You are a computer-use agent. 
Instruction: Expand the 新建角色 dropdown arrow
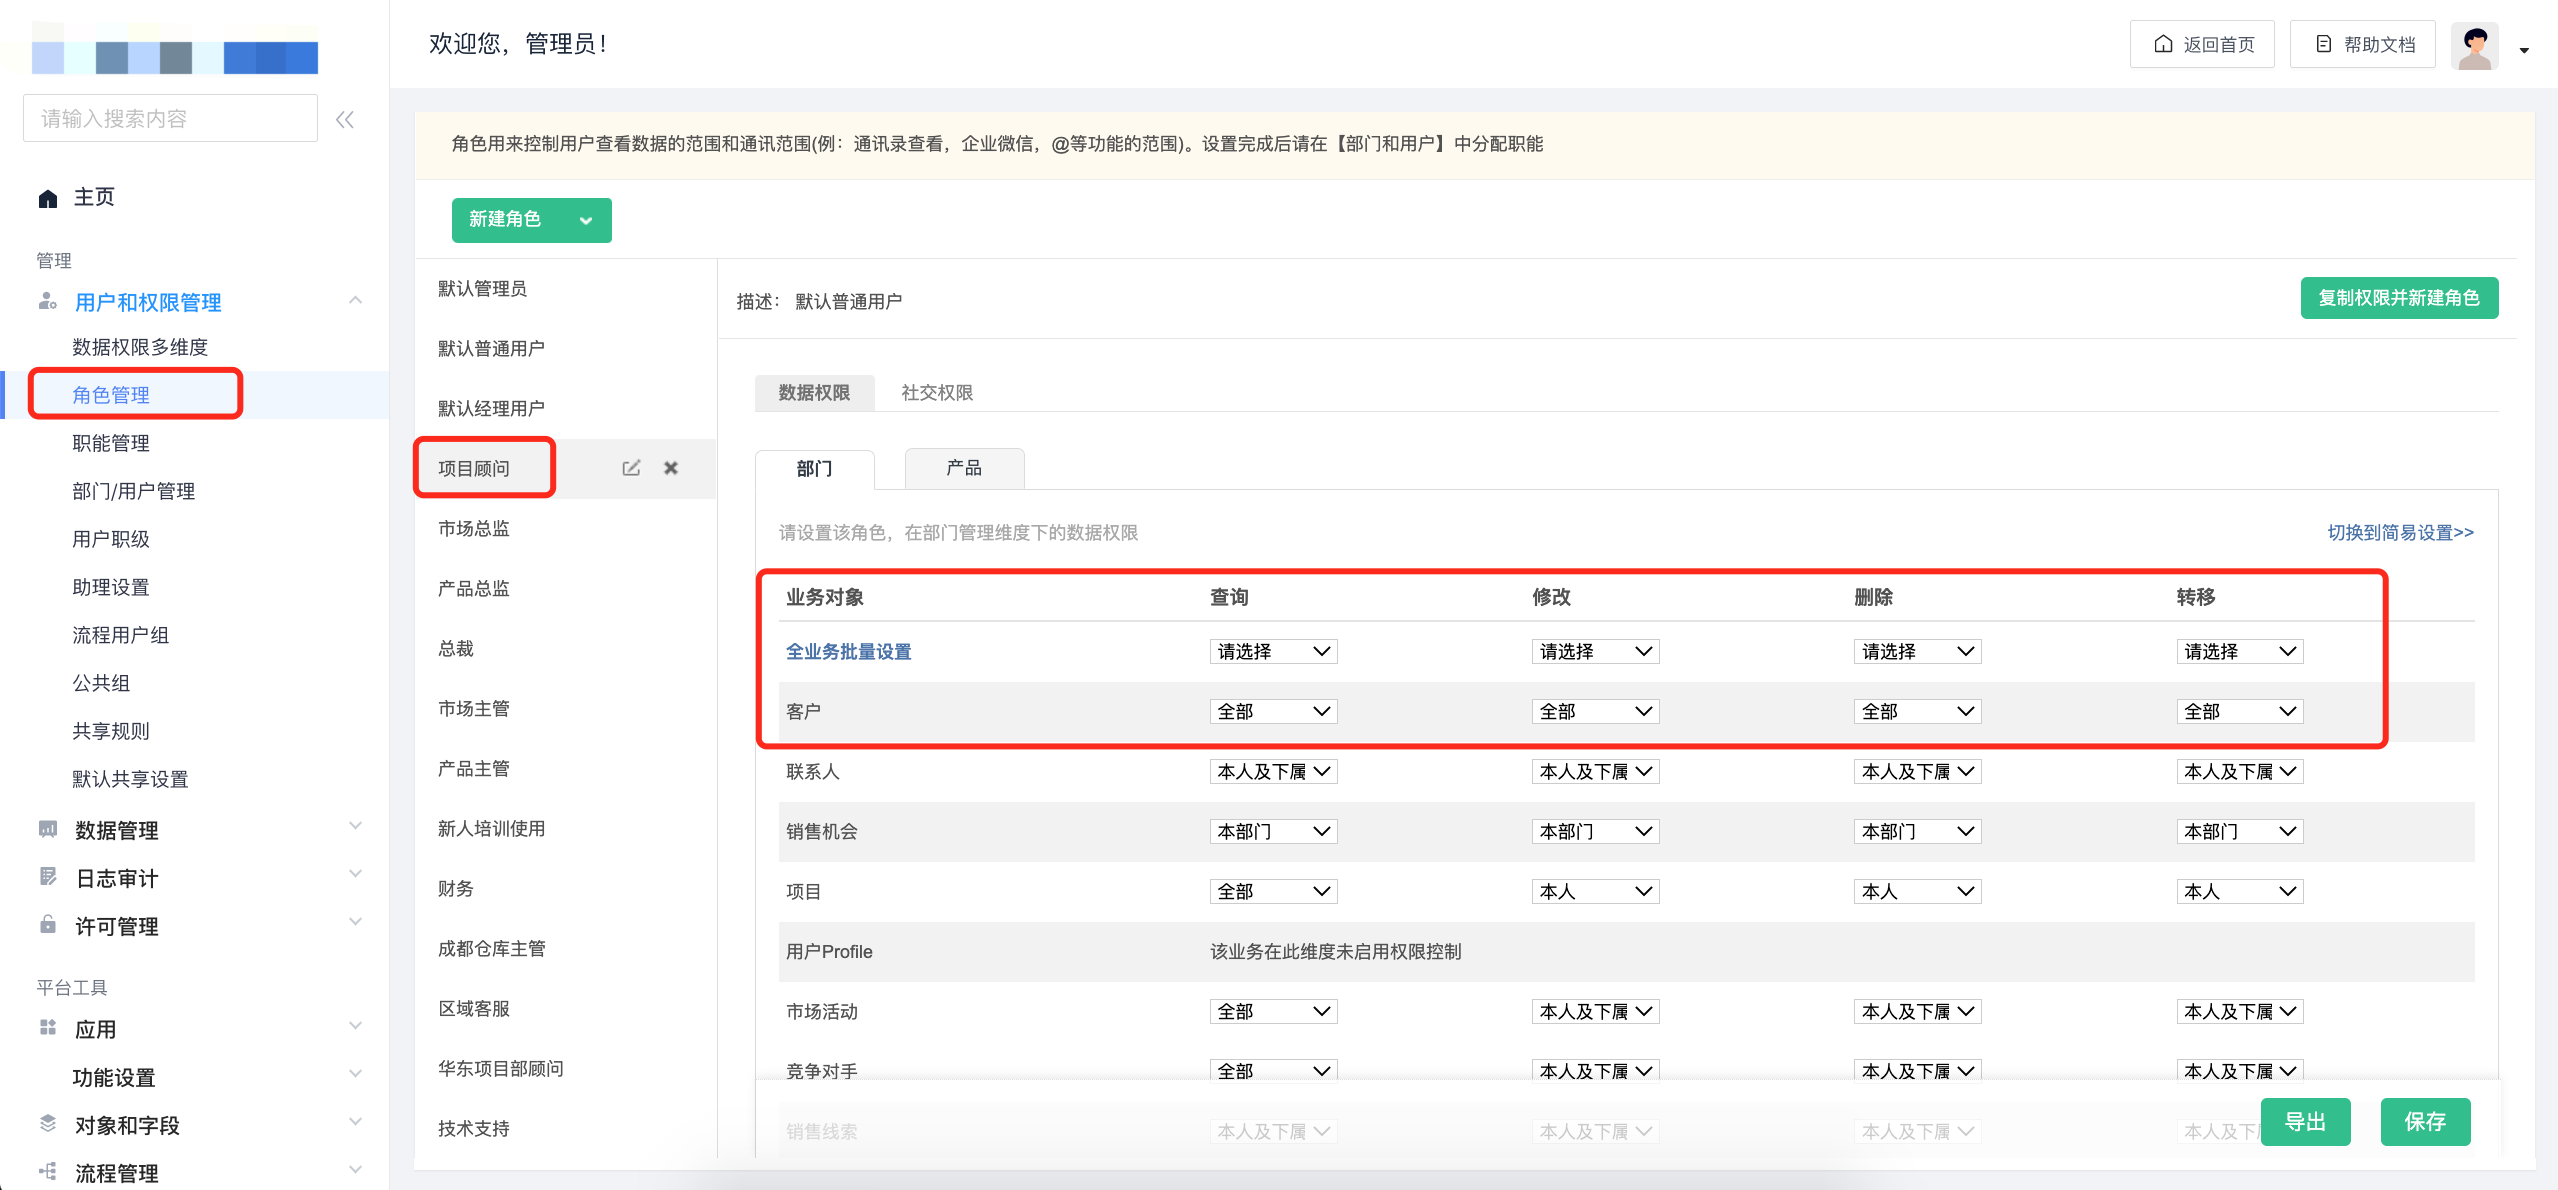(586, 221)
